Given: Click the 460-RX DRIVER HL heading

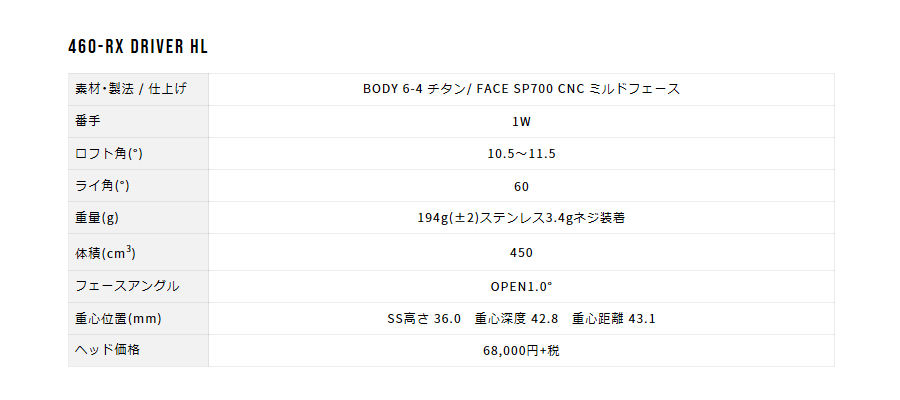Looking at the screenshot, I should pos(138,47).
